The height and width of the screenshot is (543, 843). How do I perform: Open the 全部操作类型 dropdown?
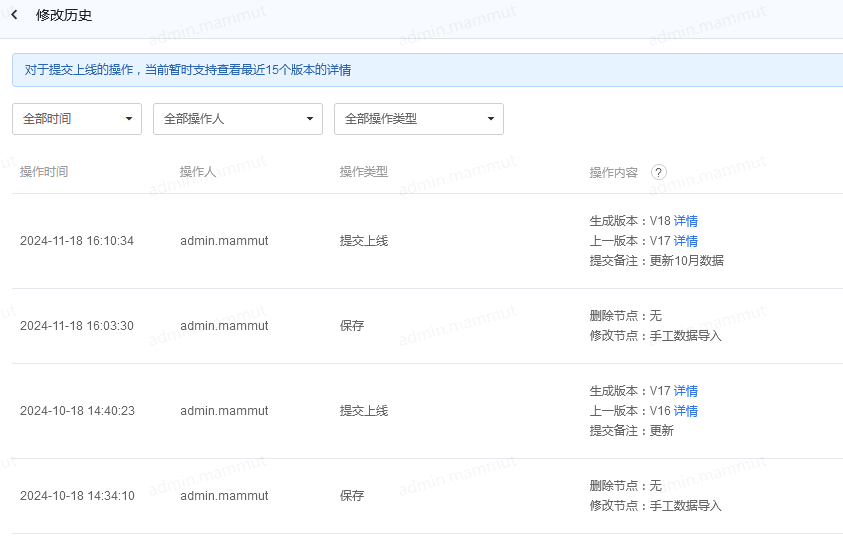[419, 119]
